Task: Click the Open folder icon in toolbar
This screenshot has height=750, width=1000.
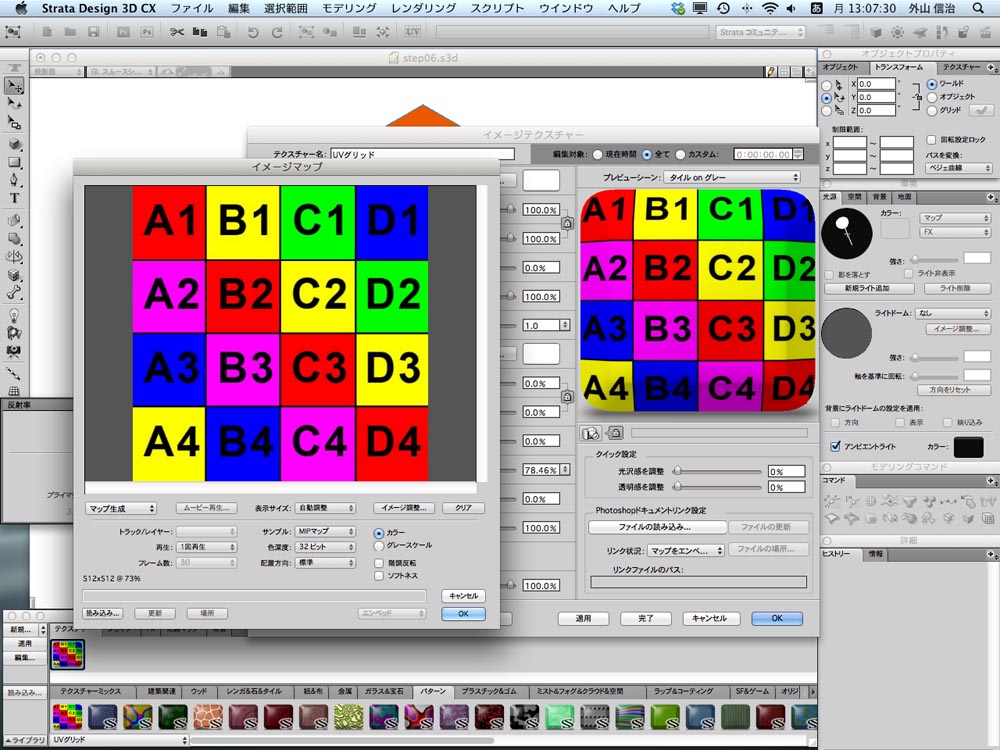Action: tap(70, 32)
